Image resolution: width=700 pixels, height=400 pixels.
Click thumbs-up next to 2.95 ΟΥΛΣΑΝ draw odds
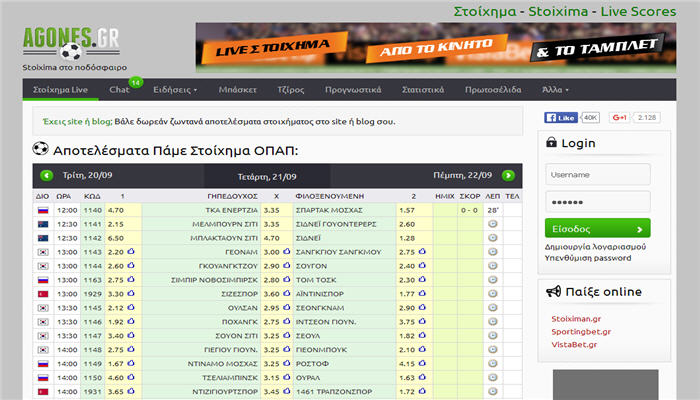(x=287, y=307)
